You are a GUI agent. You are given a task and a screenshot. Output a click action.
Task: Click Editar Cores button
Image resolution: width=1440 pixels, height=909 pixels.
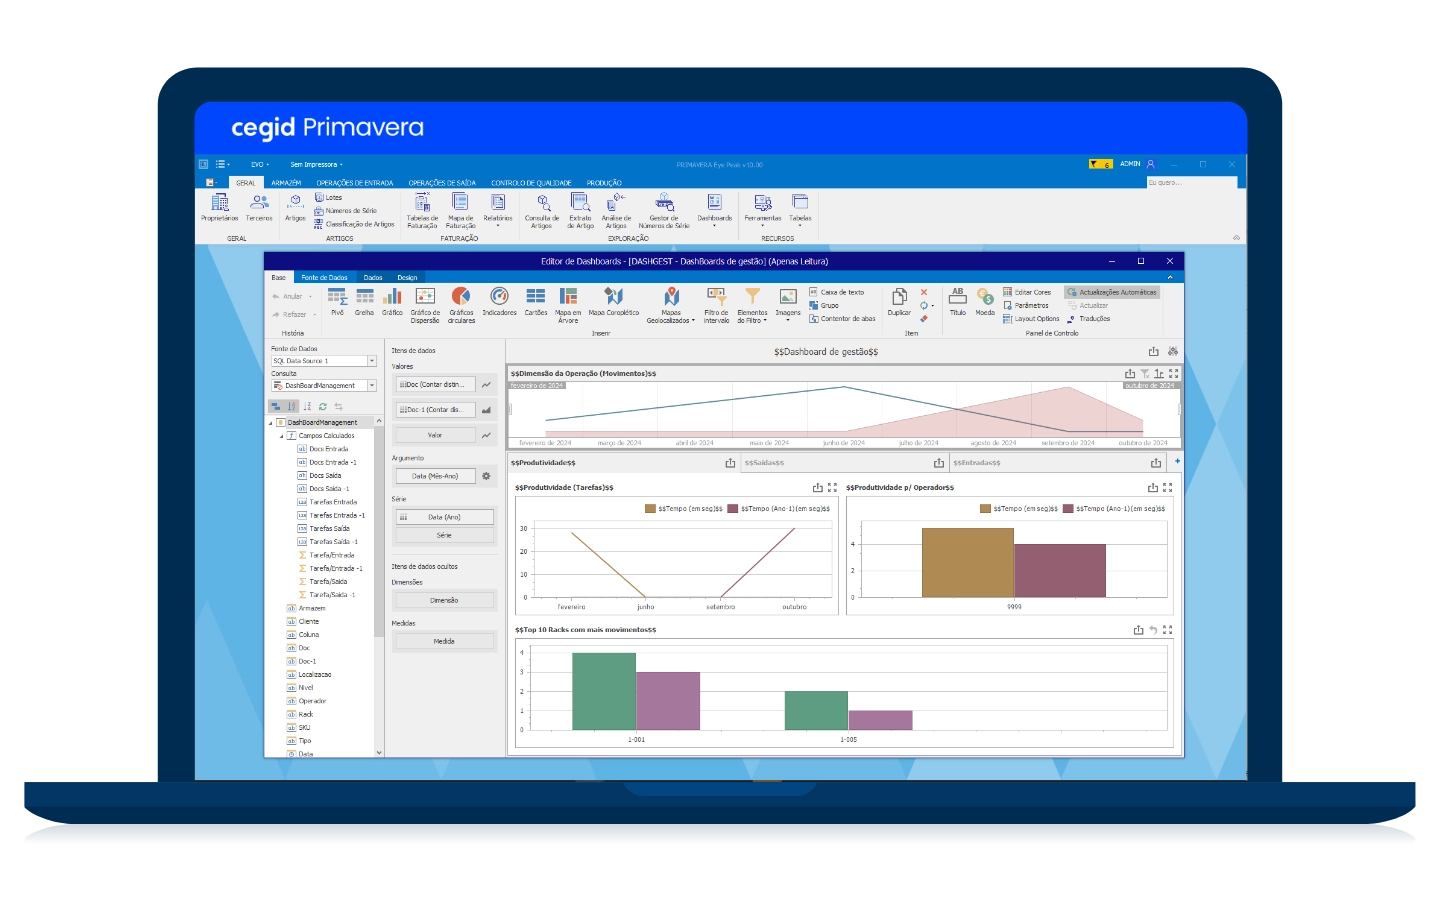click(x=1027, y=292)
